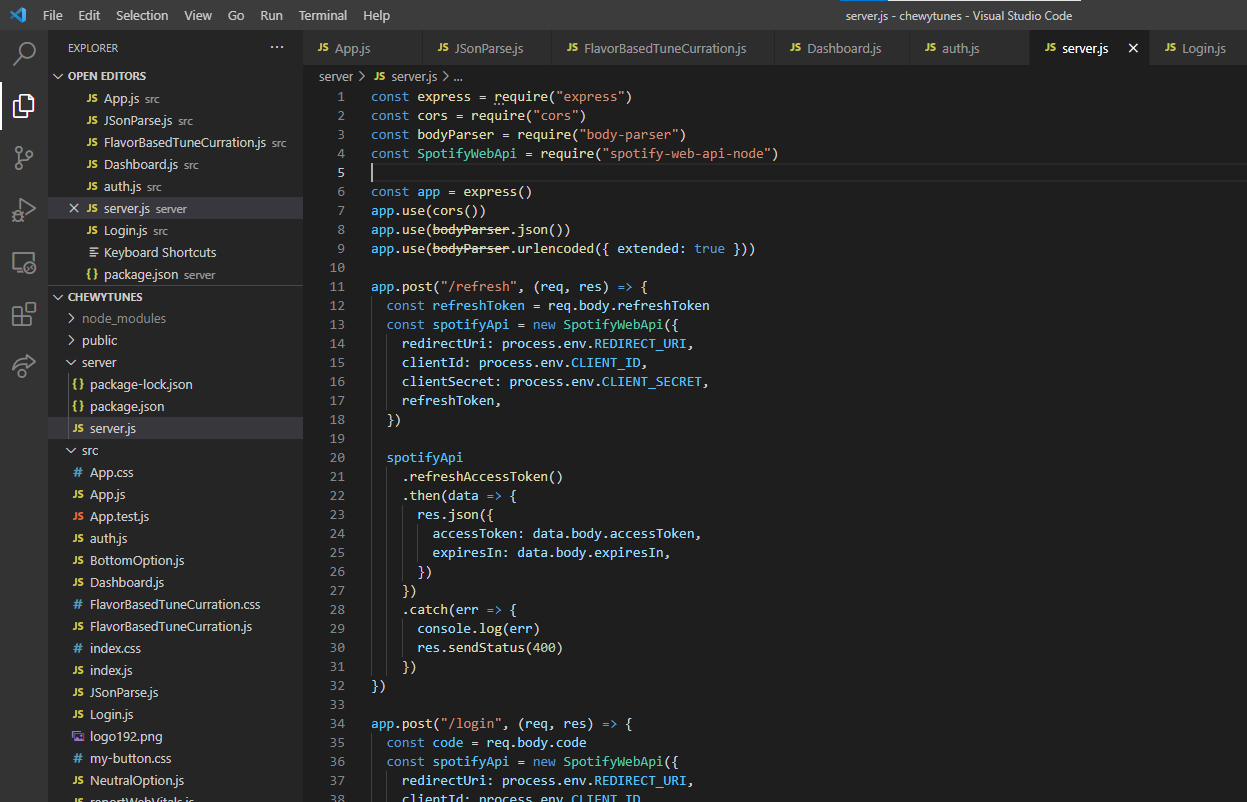Open the Remote Explorer icon
This screenshot has width=1247, height=802.
[24, 263]
